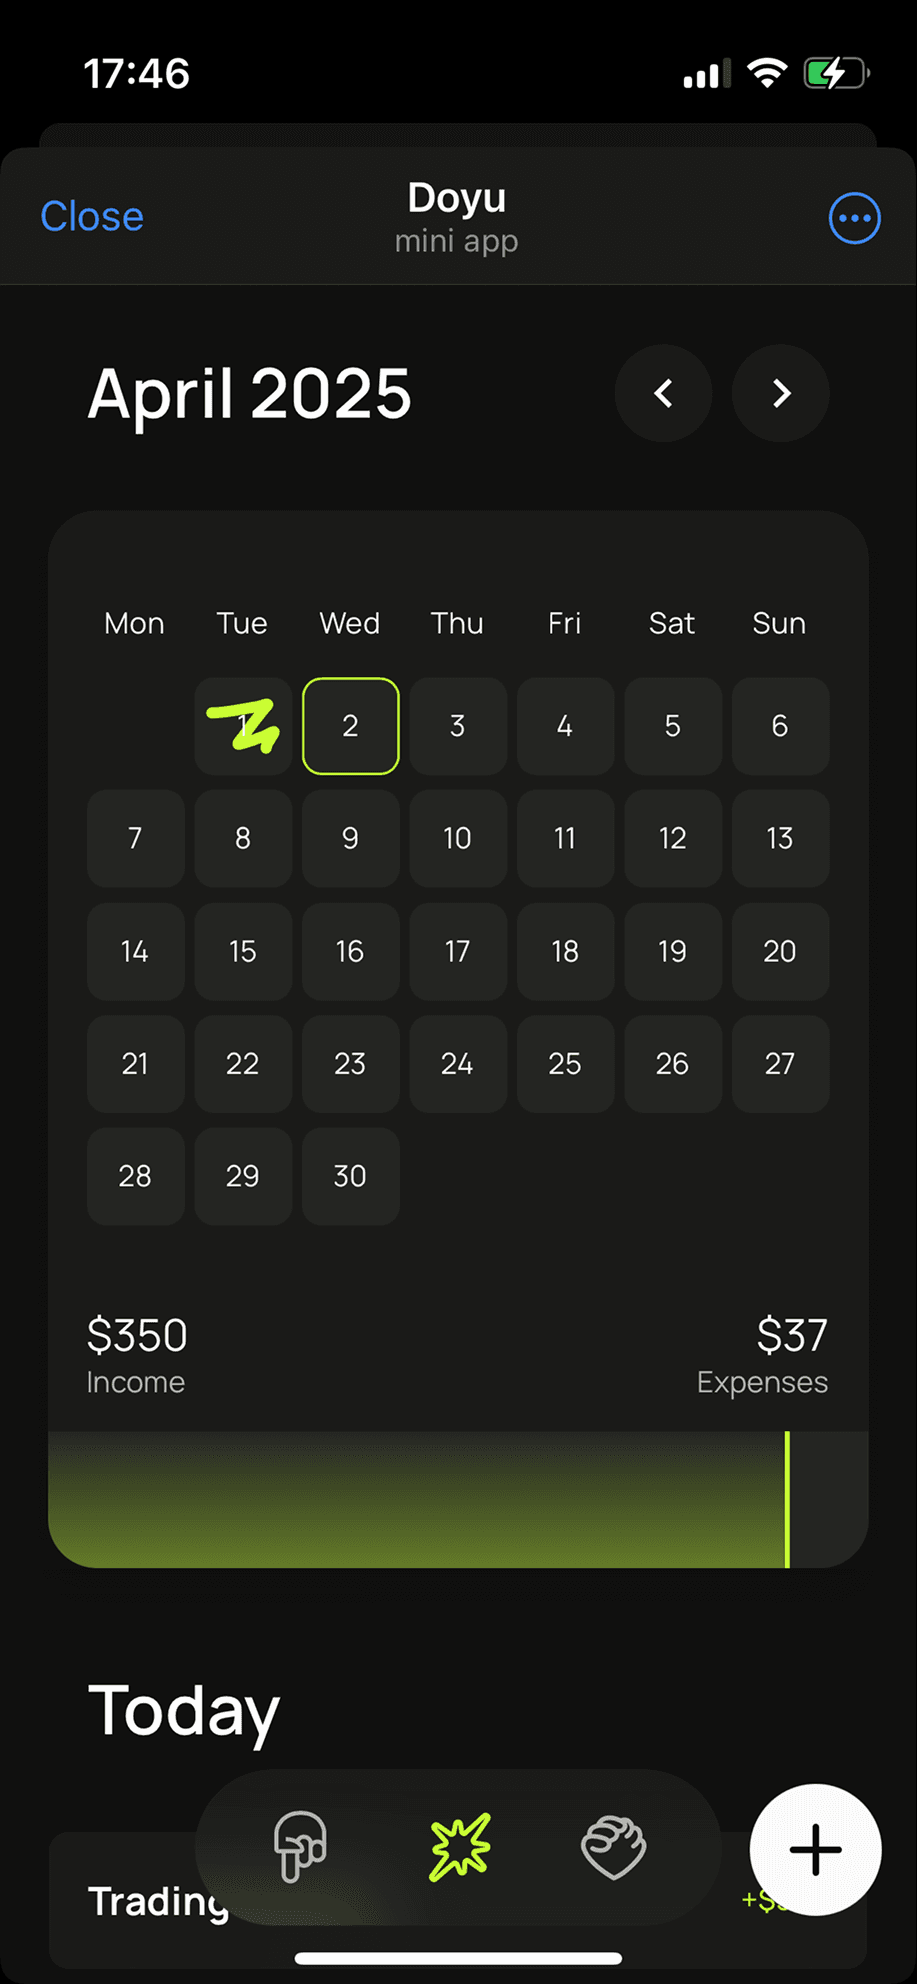917x1984 pixels.
Task: Select the green starburst icon in bottom bar
Action: tap(460, 1846)
